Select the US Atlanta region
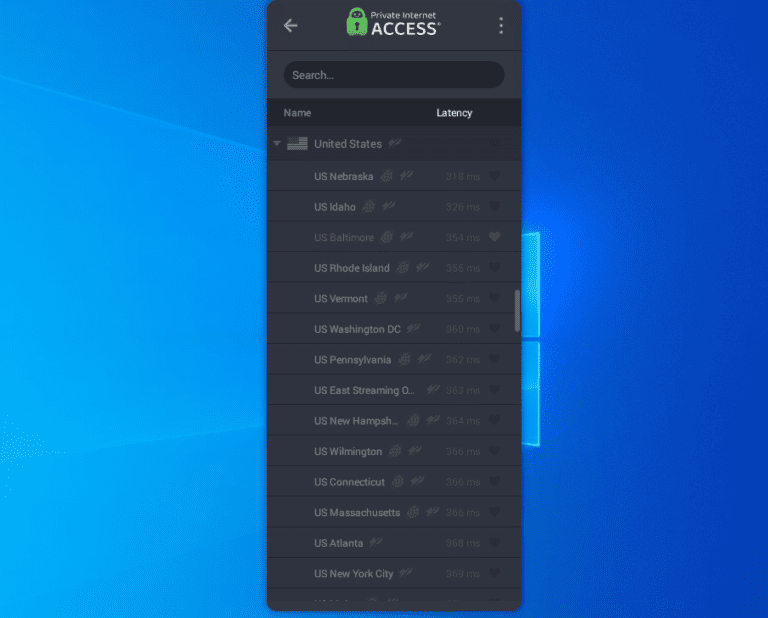Viewport: 768px width, 618px height. point(394,543)
